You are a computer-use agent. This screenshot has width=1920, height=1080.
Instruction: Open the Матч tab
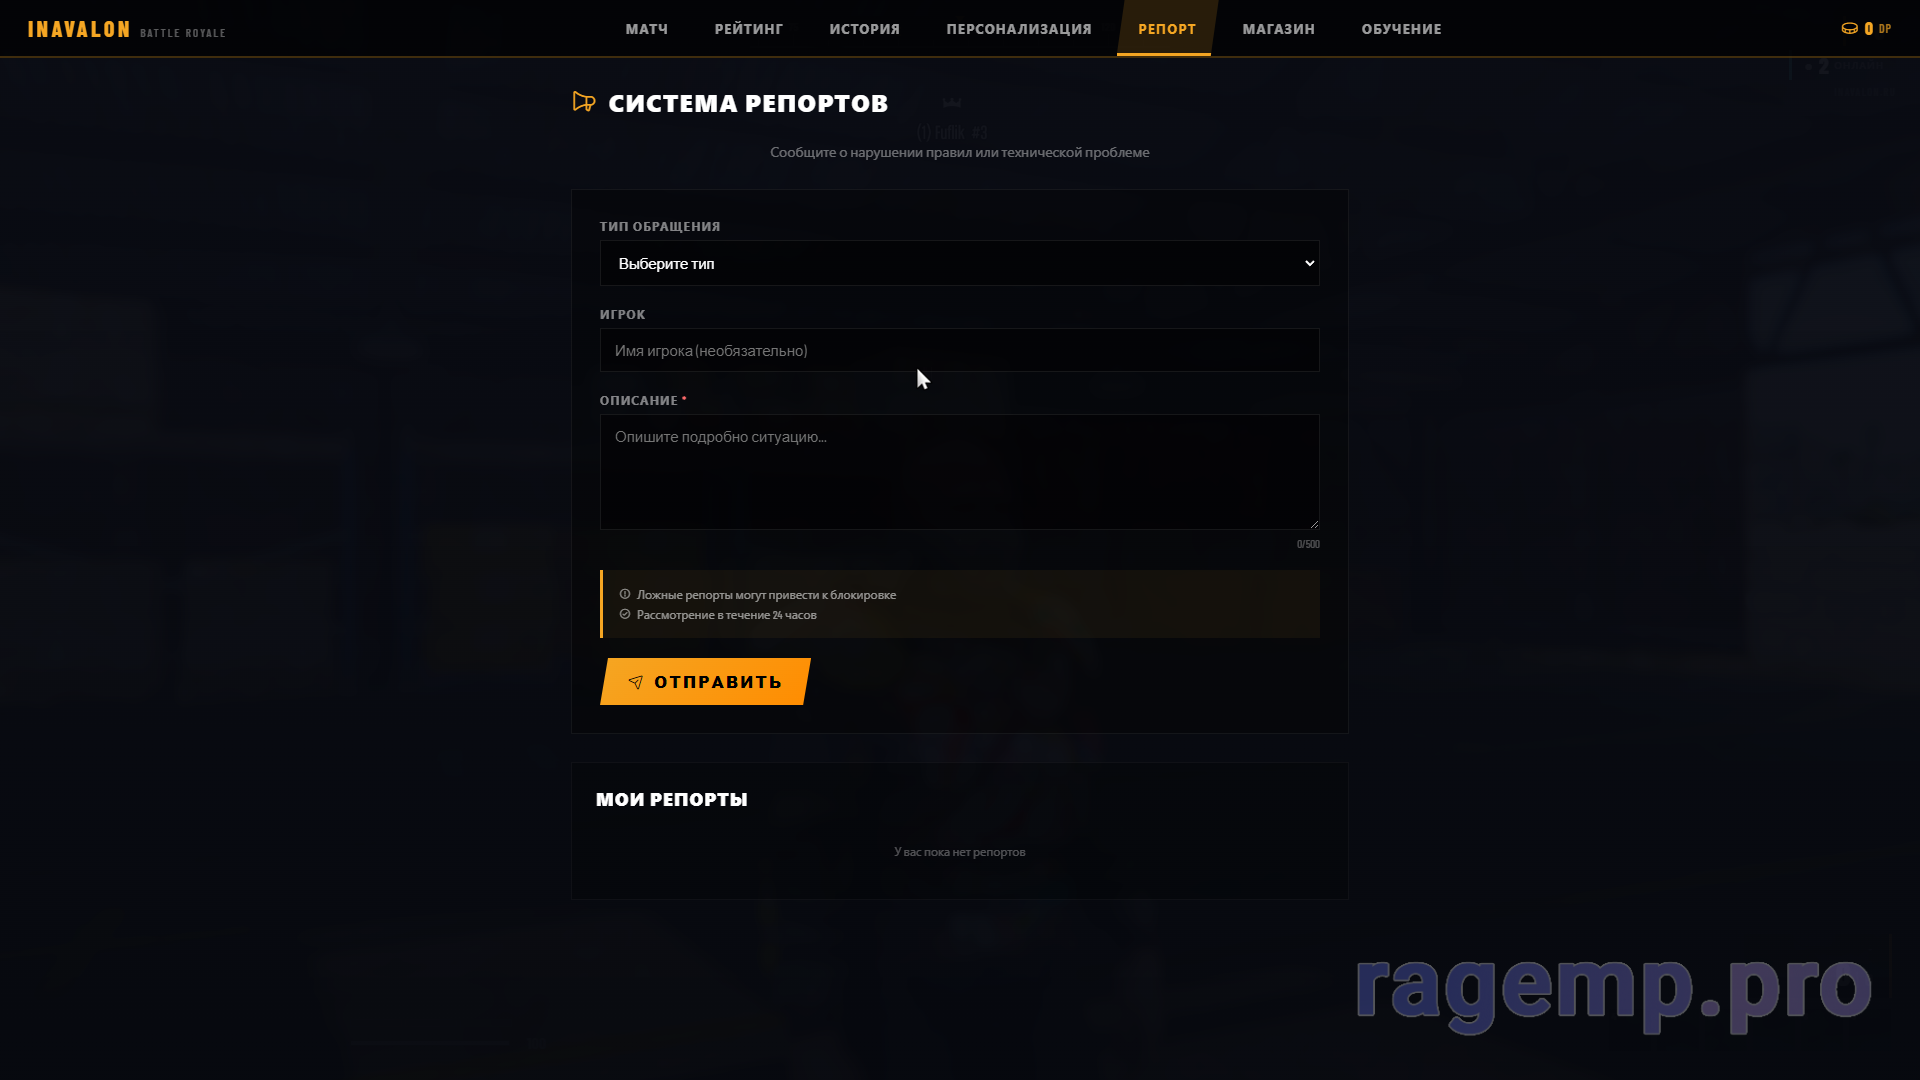(x=646, y=29)
